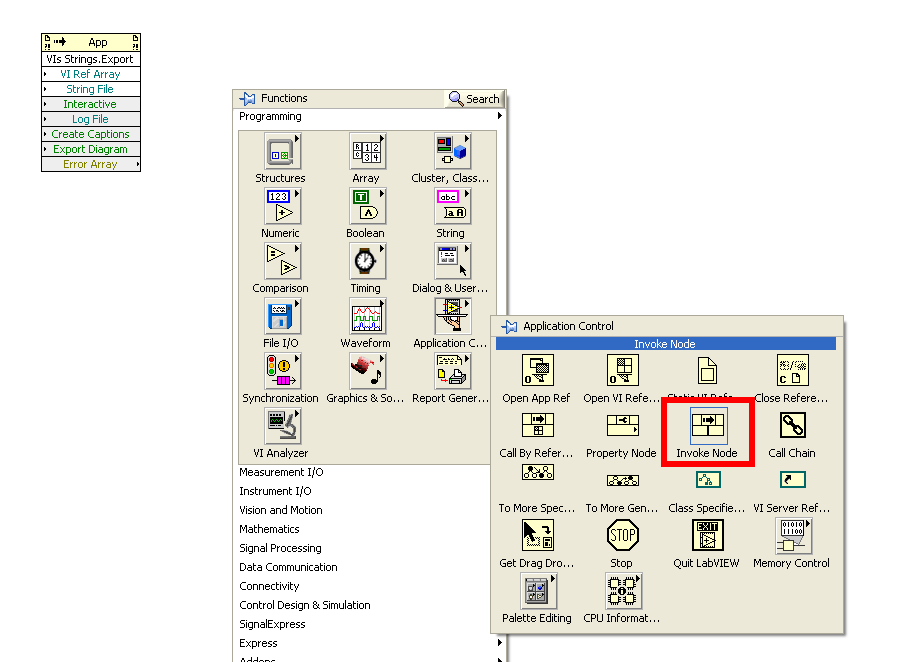Select the Interactive input terminal
The width and height of the screenshot is (912, 662).
pyautogui.click(x=91, y=104)
